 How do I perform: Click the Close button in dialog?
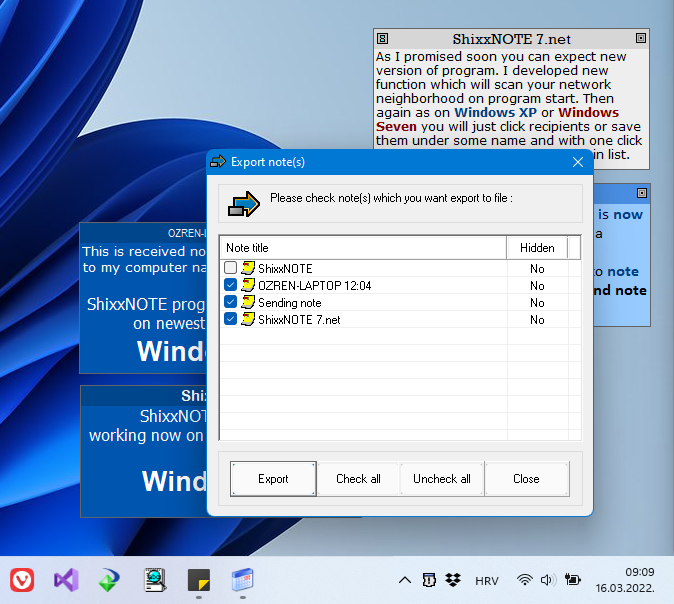click(x=527, y=479)
